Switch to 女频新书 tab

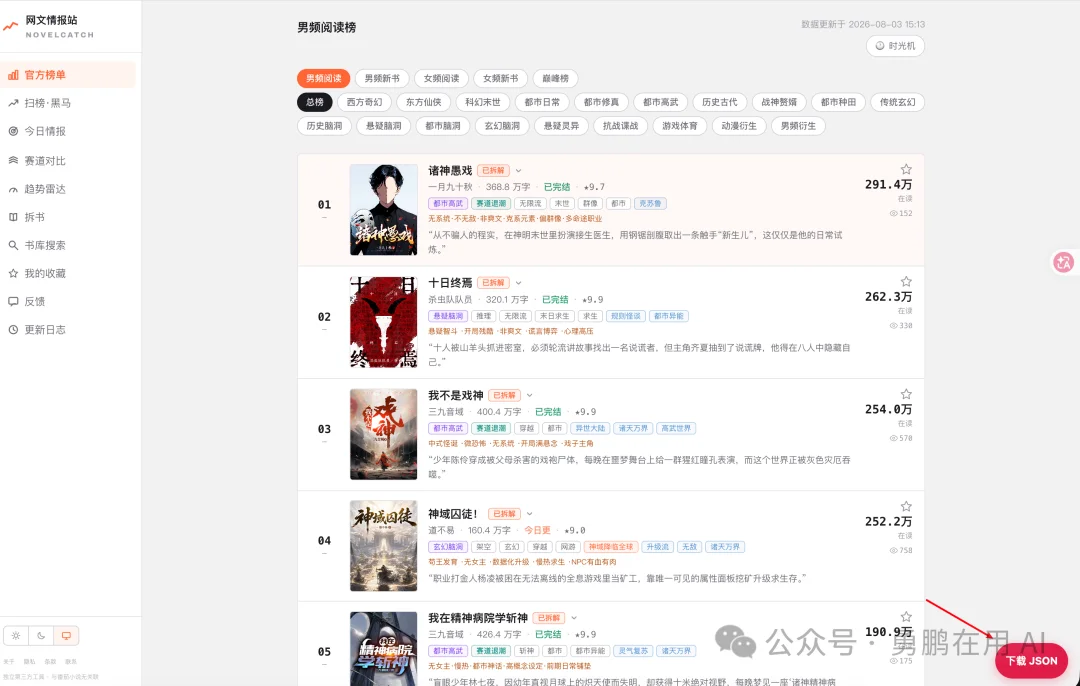click(x=501, y=79)
